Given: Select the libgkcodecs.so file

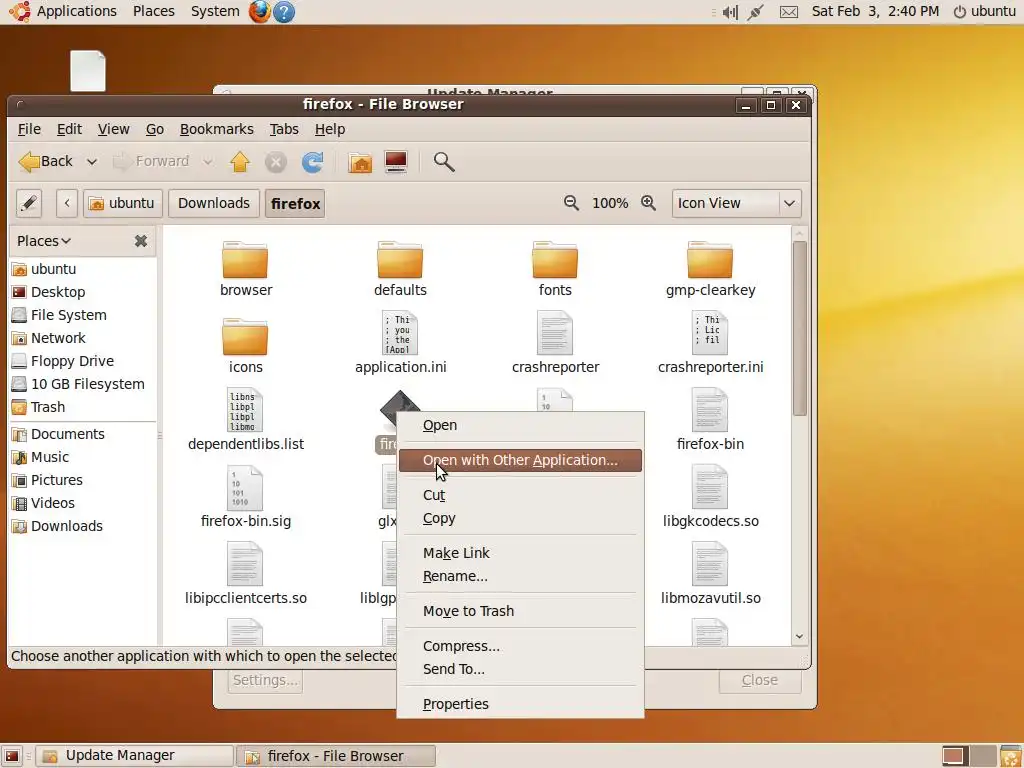Looking at the screenshot, I should point(711,497).
